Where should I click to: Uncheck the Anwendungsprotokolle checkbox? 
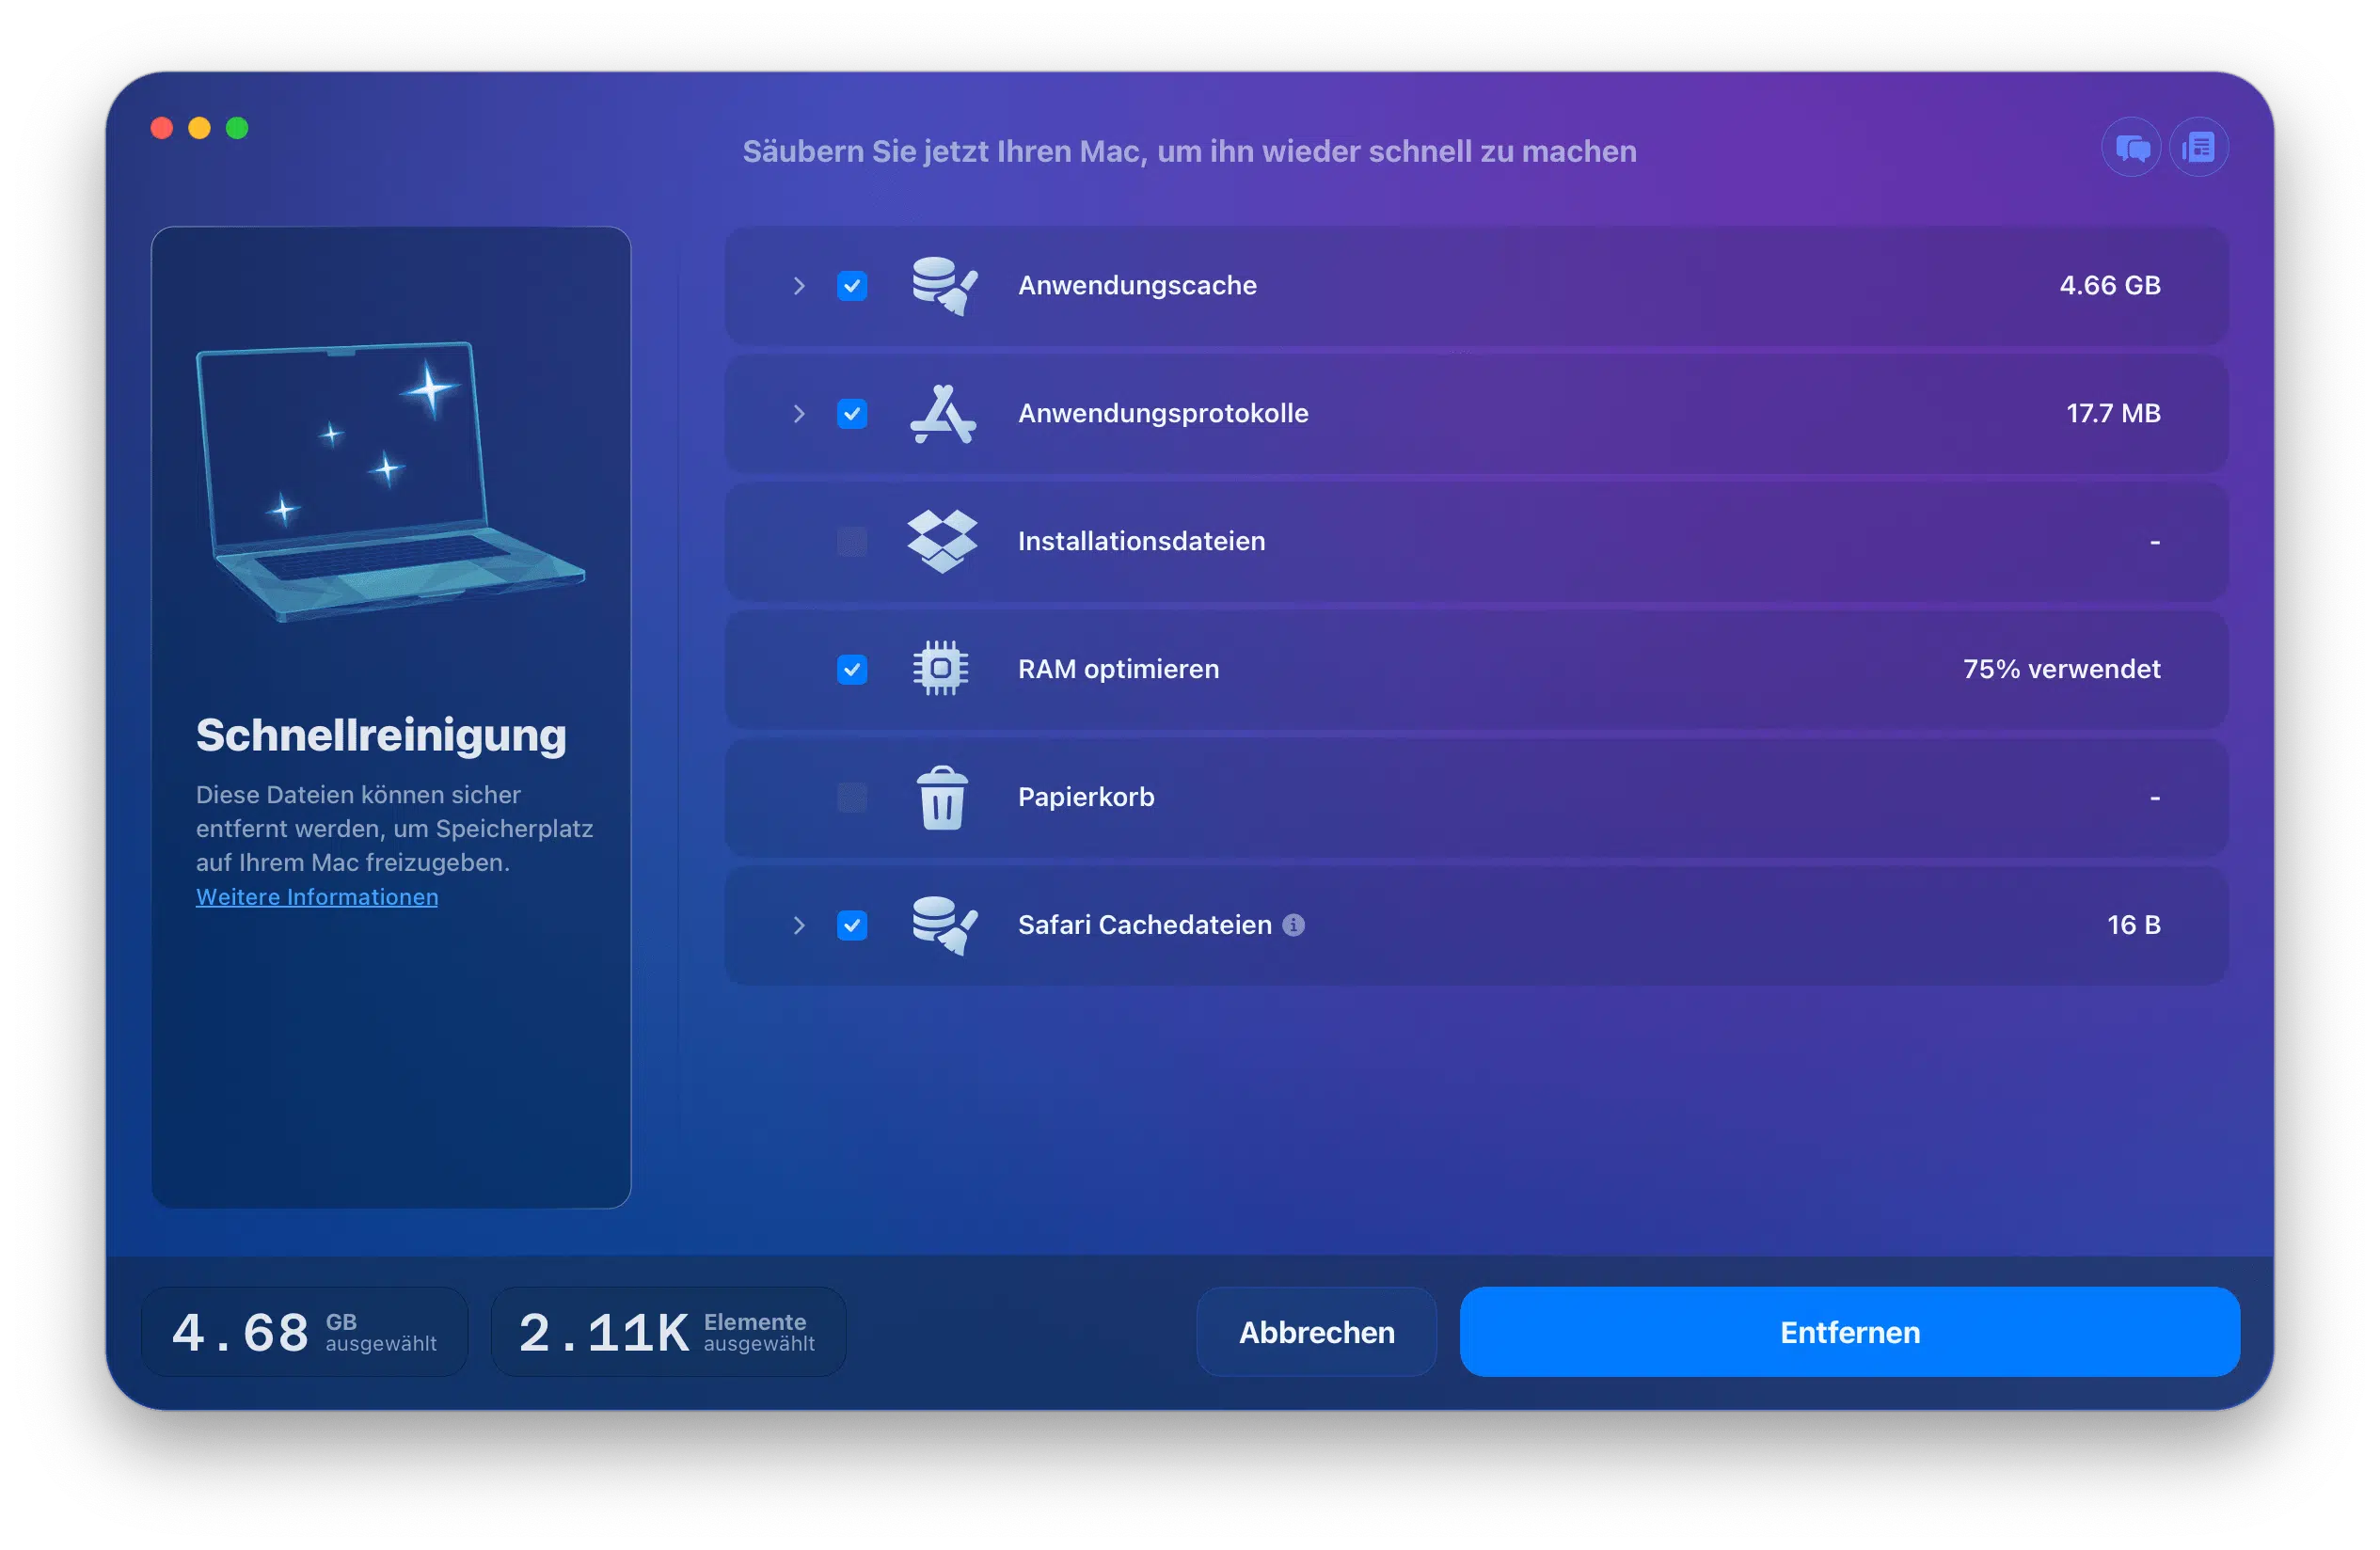(852, 414)
